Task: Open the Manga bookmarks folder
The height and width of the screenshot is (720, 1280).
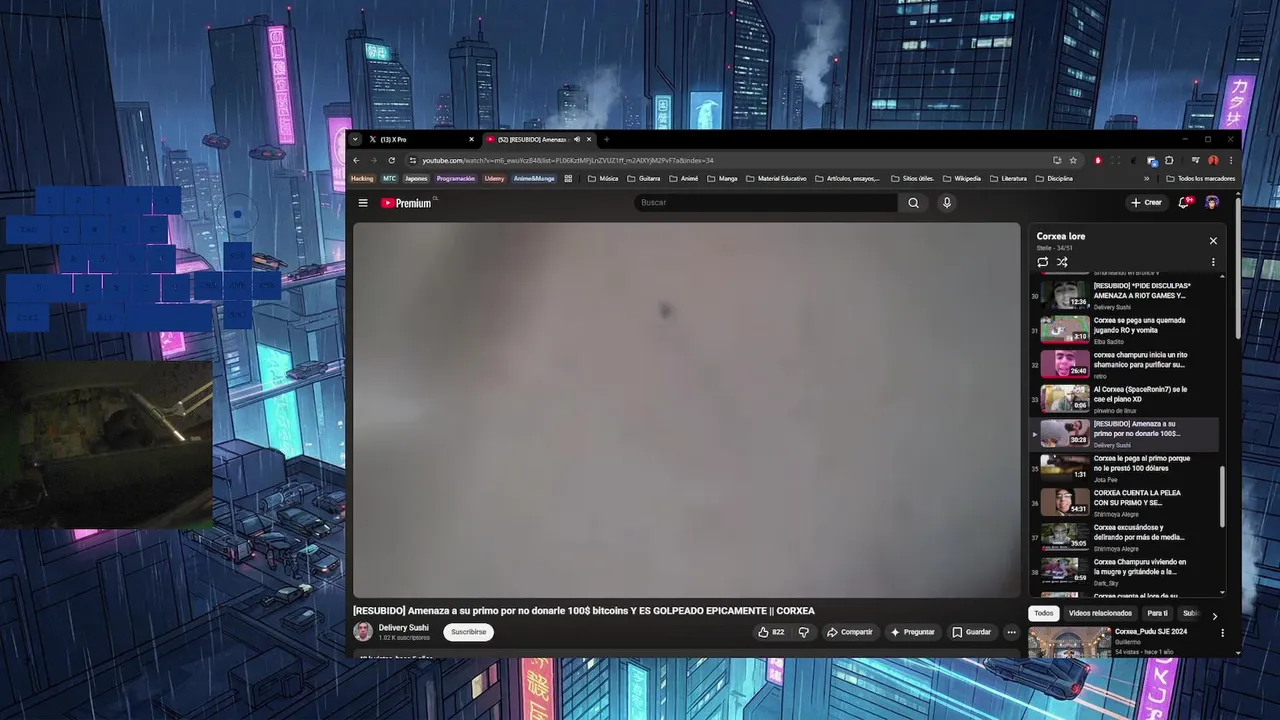Action: click(722, 179)
